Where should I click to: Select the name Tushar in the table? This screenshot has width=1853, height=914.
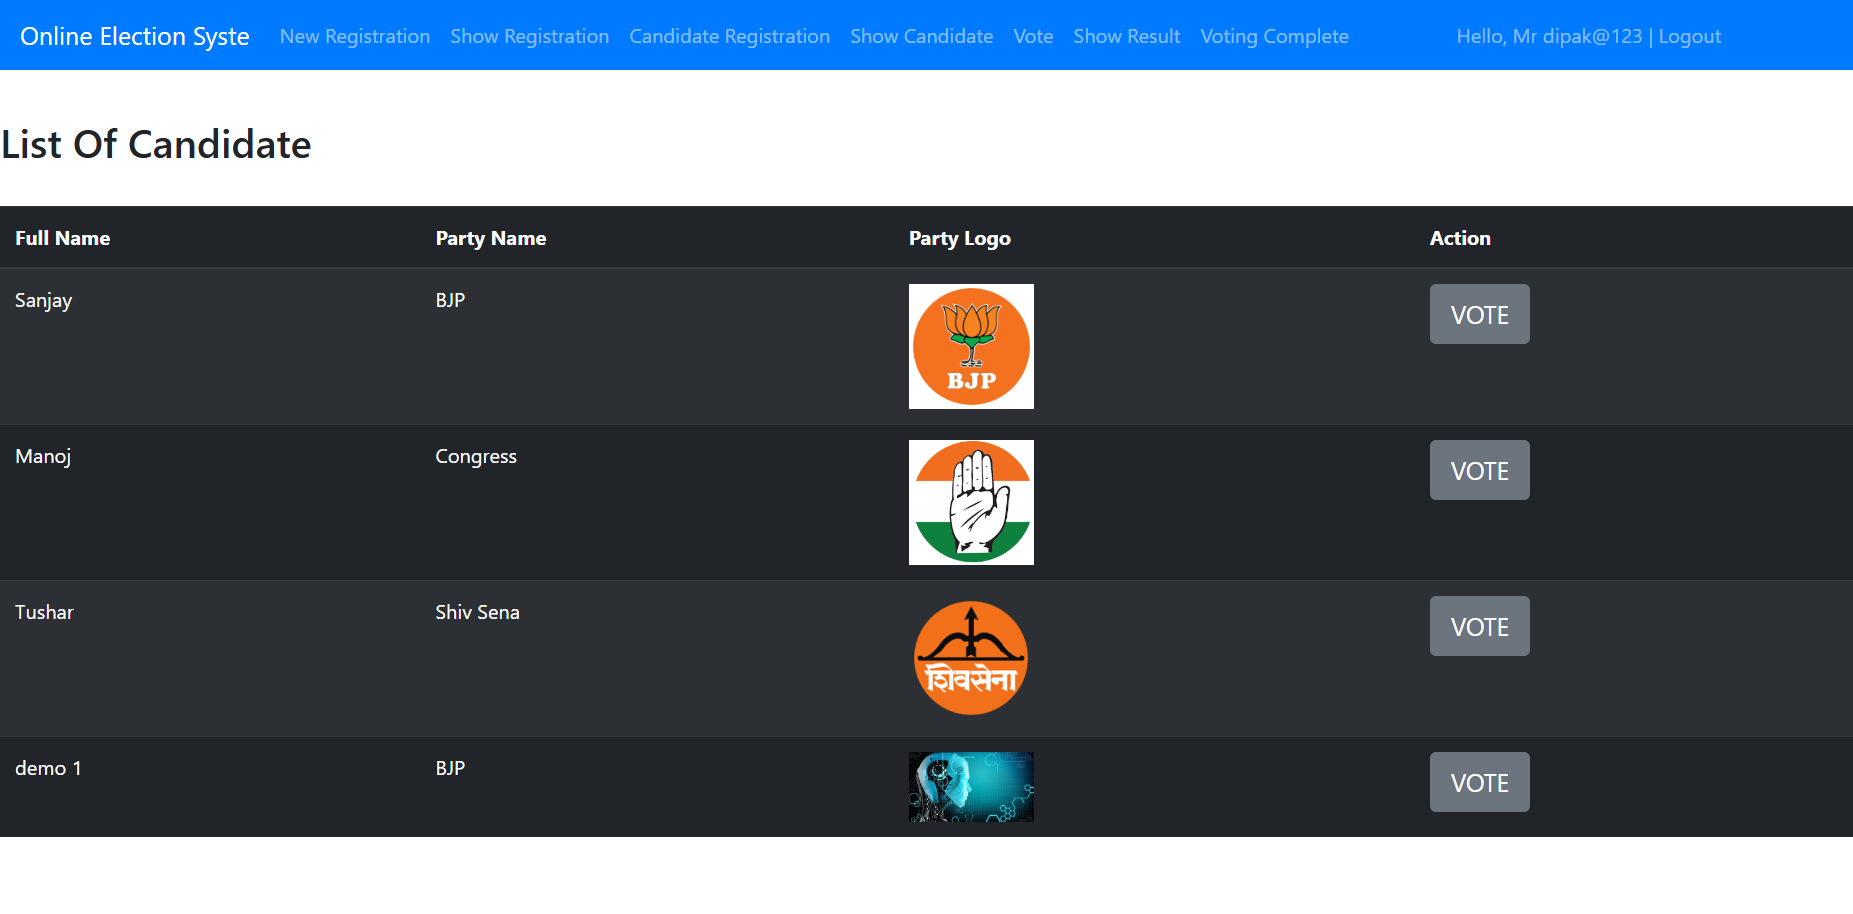[x=44, y=612]
